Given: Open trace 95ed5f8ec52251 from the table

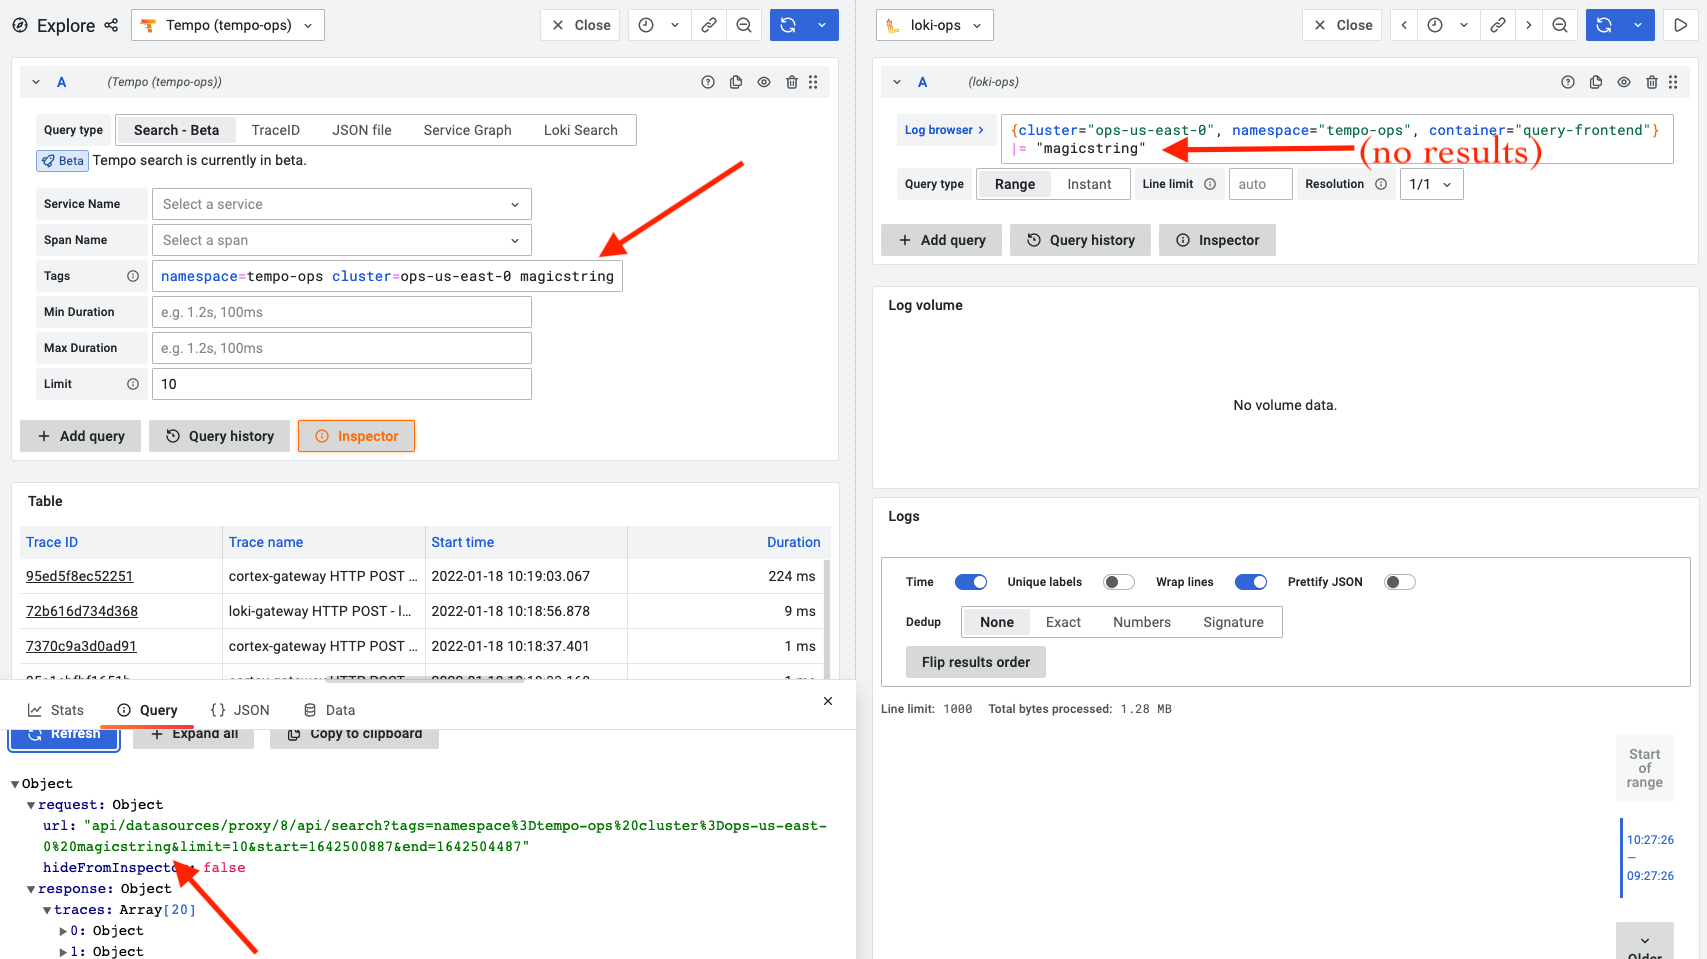Looking at the screenshot, I should pyautogui.click(x=79, y=576).
